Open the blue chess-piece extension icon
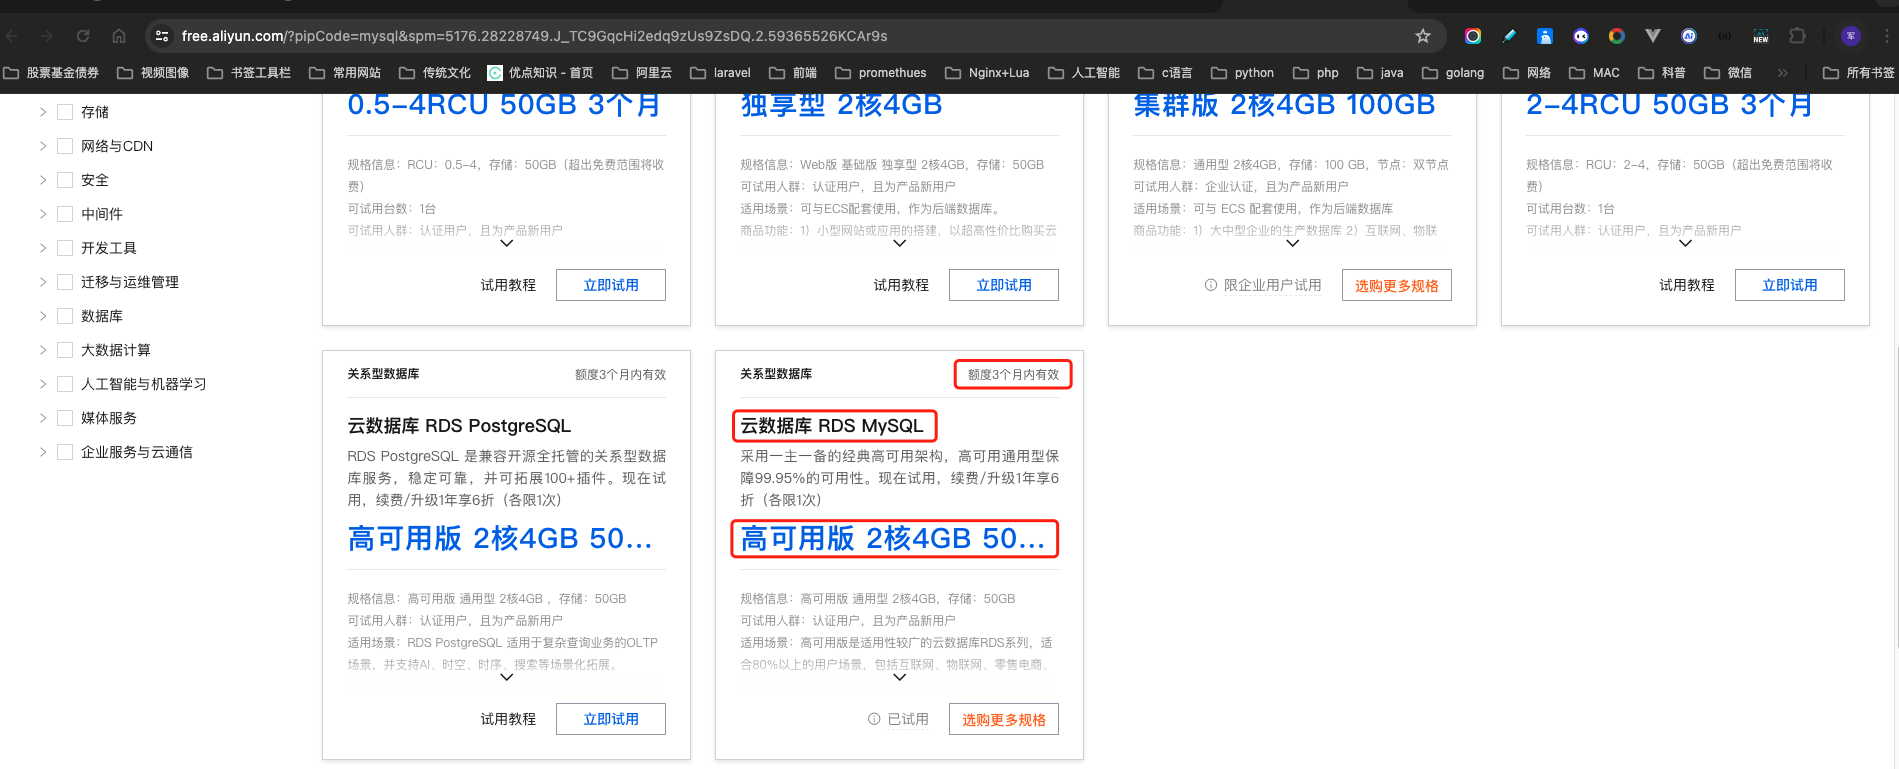Image resolution: width=1899 pixels, height=769 pixels. pos(1545,36)
